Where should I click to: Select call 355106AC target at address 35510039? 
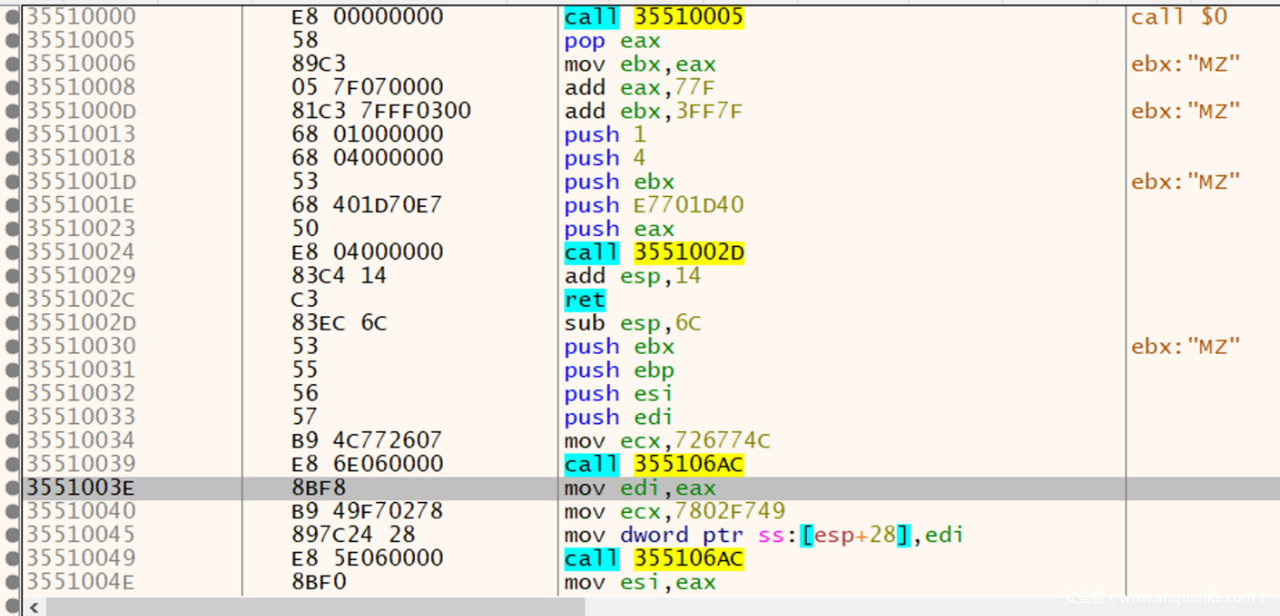point(688,464)
